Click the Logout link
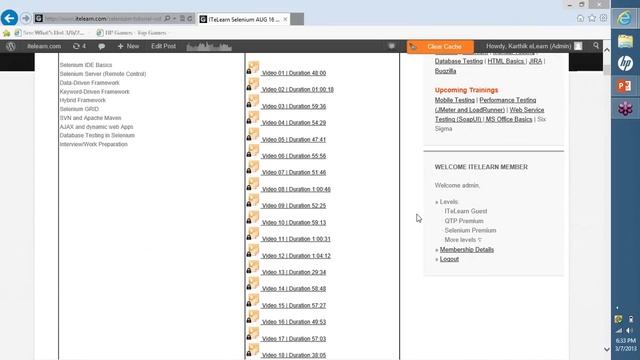640x360 pixels. (x=449, y=259)
